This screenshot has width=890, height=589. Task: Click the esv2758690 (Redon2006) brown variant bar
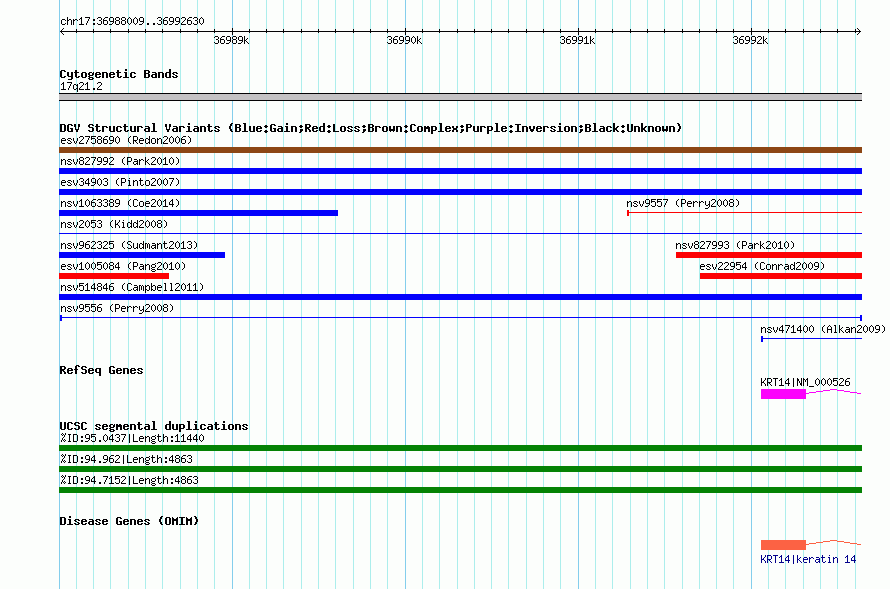point(460,150)
